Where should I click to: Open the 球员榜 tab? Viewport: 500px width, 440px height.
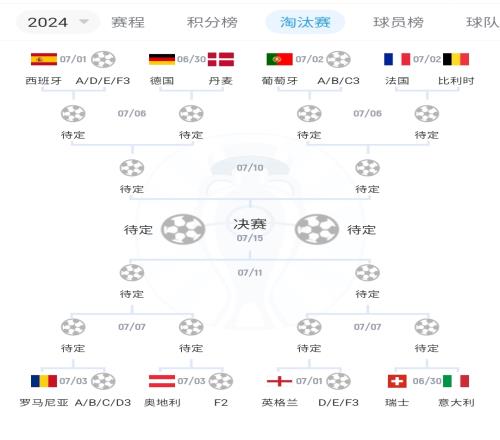pos(398,22)
